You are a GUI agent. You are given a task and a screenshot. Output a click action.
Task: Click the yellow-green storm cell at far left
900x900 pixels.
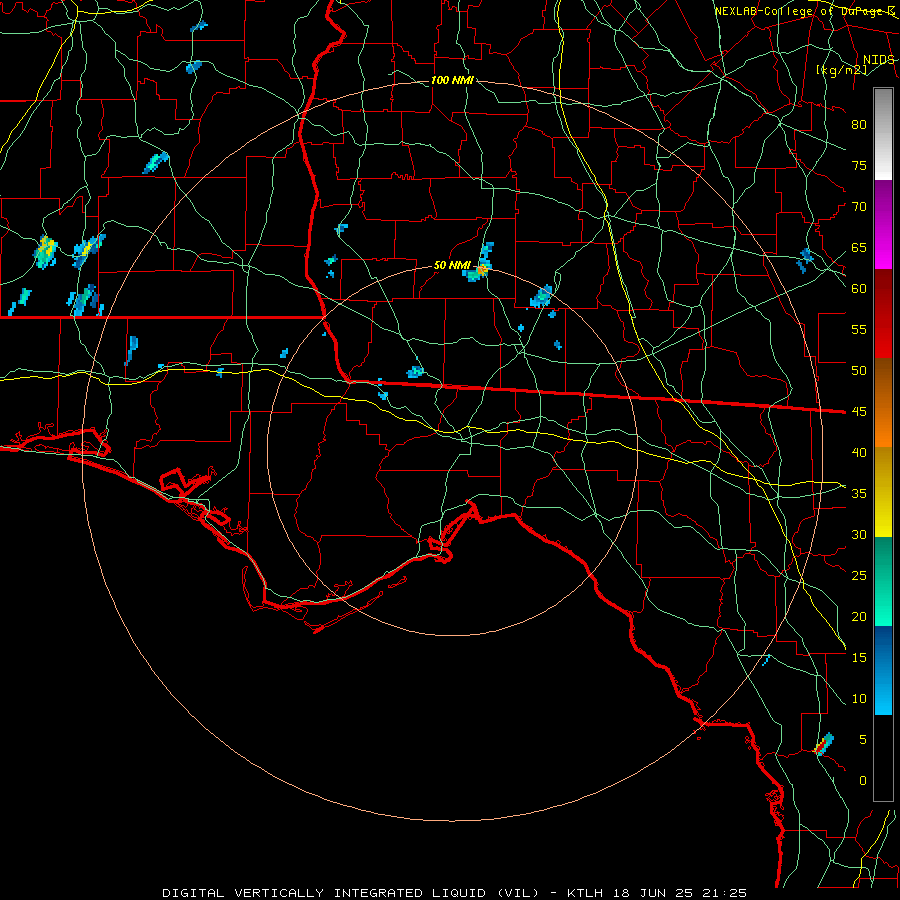(x=46, y=251)
